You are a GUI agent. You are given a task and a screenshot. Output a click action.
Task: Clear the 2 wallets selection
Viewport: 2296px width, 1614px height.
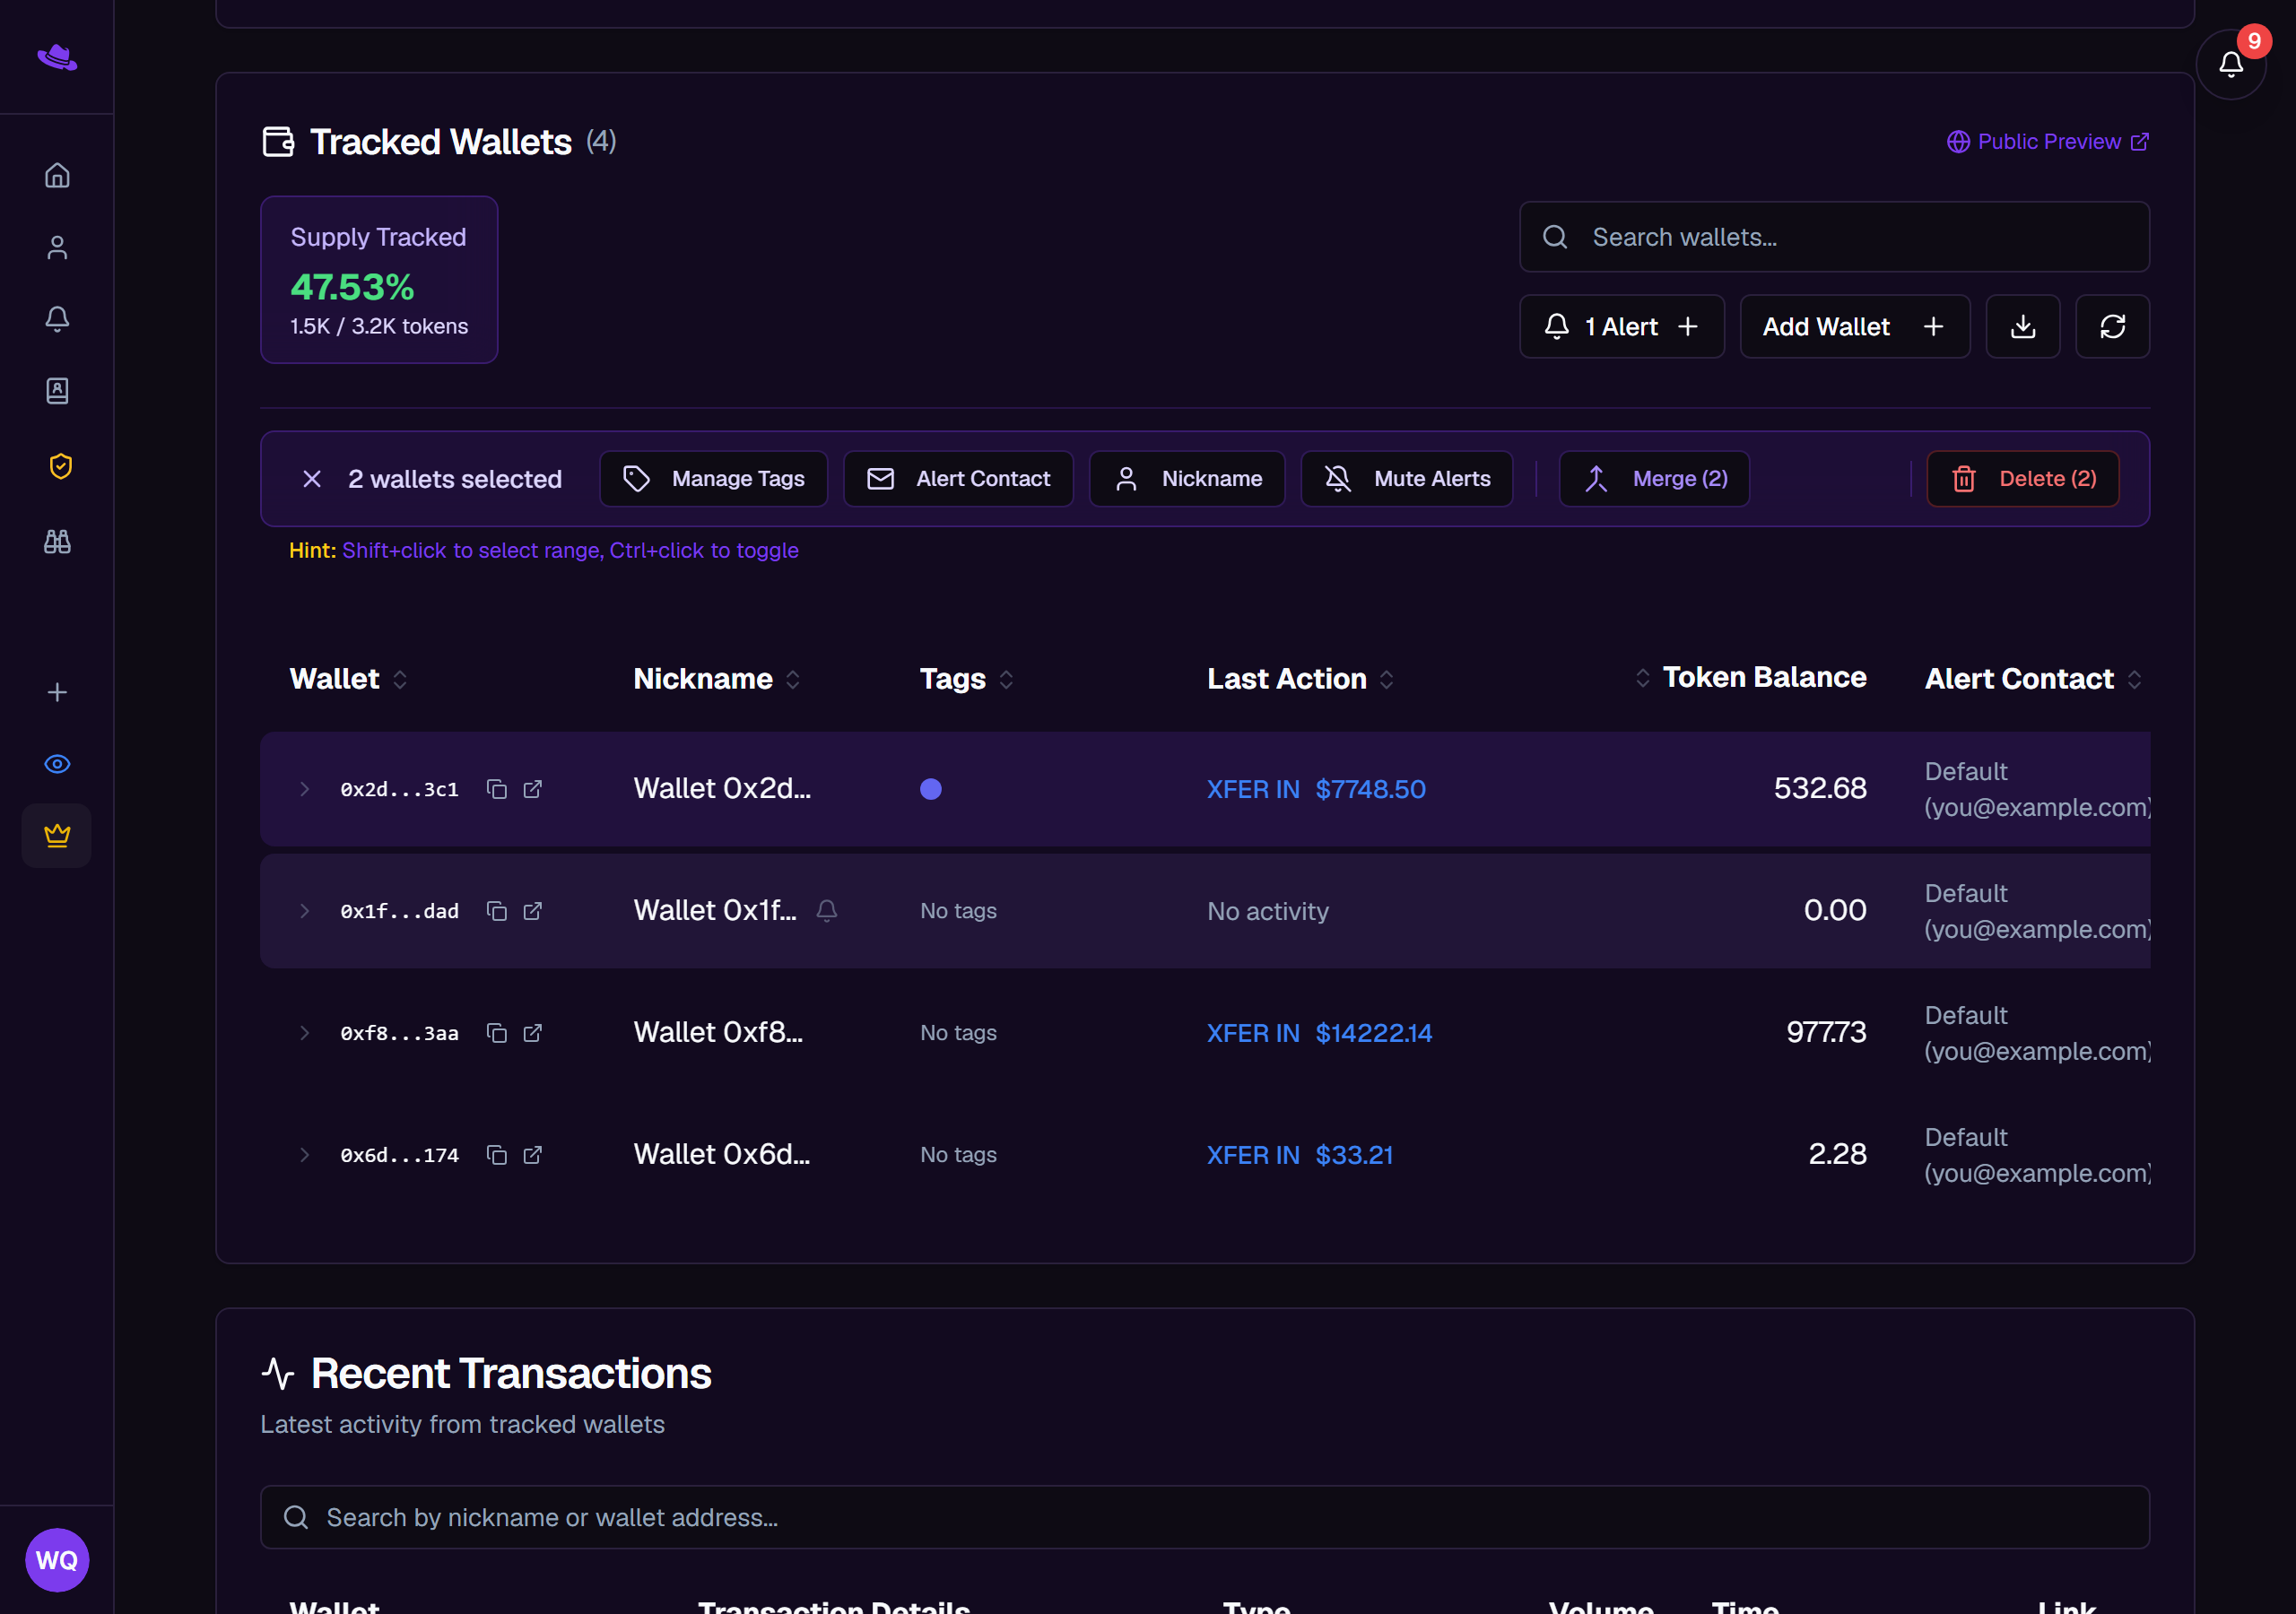coord(312,479)
